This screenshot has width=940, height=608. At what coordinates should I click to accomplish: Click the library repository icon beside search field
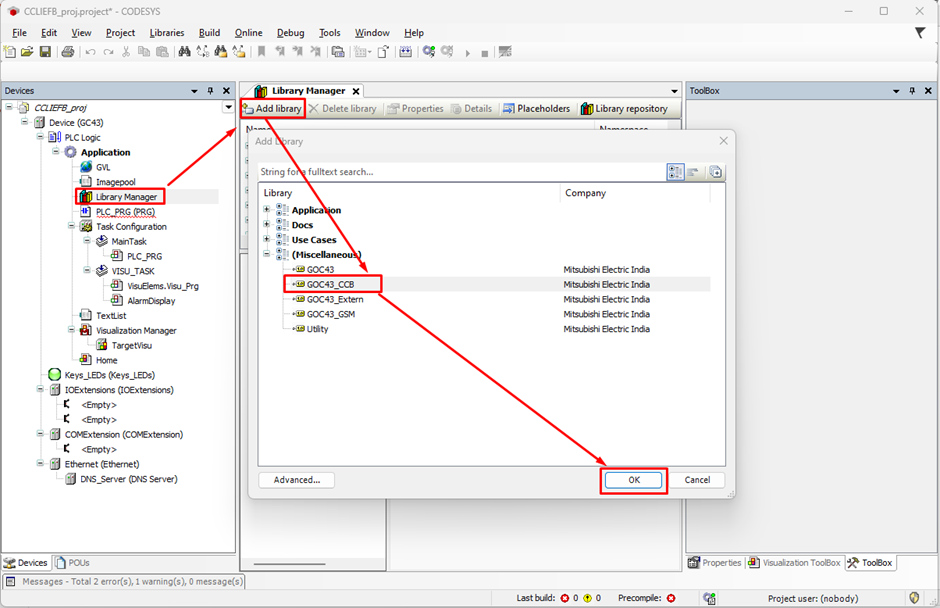[x=715, y=172]
